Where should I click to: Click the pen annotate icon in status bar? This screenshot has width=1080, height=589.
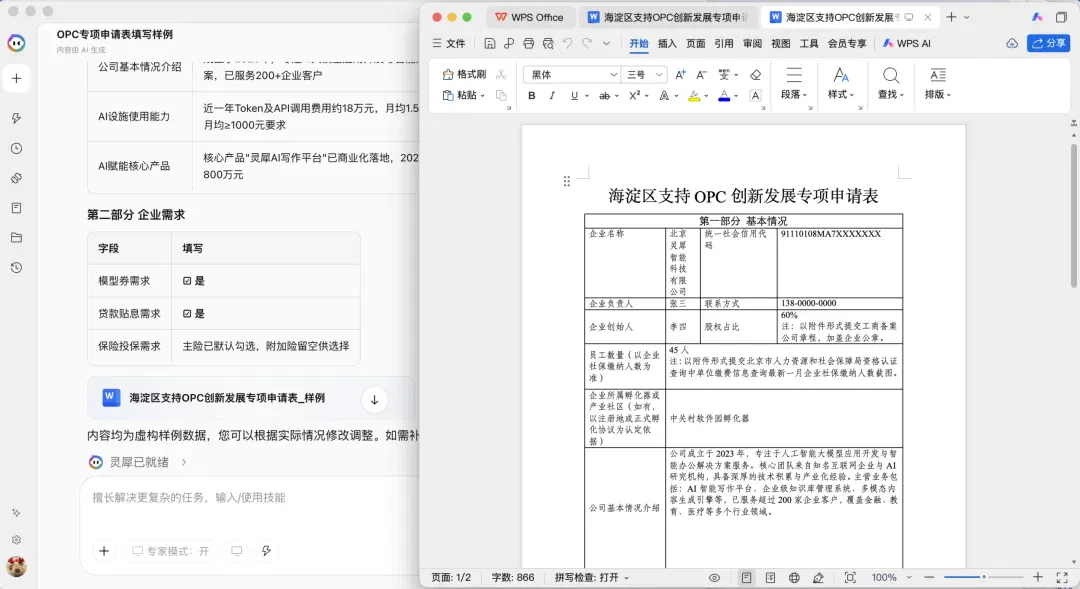pos(818,577)
